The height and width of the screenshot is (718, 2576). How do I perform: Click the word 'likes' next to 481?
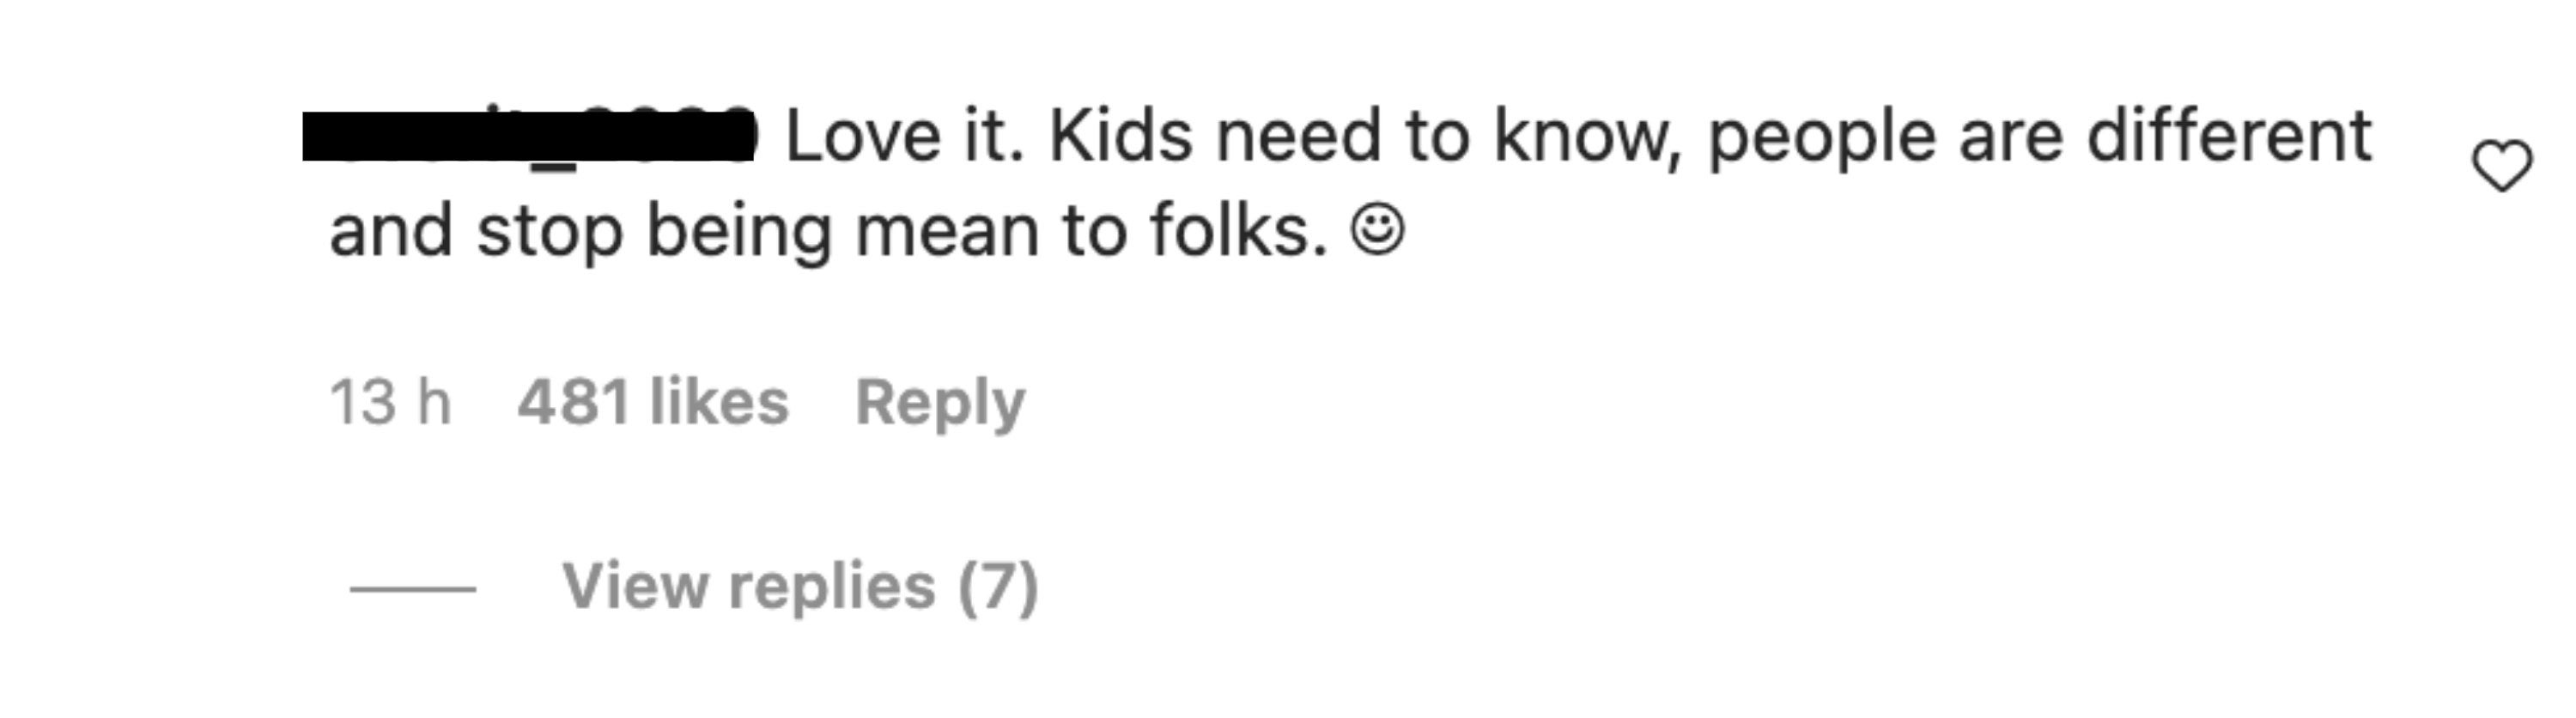tap(720, 402)
